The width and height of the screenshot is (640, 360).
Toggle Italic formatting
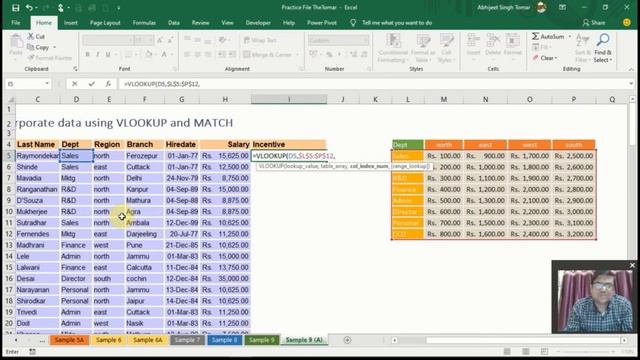point(98,54)
